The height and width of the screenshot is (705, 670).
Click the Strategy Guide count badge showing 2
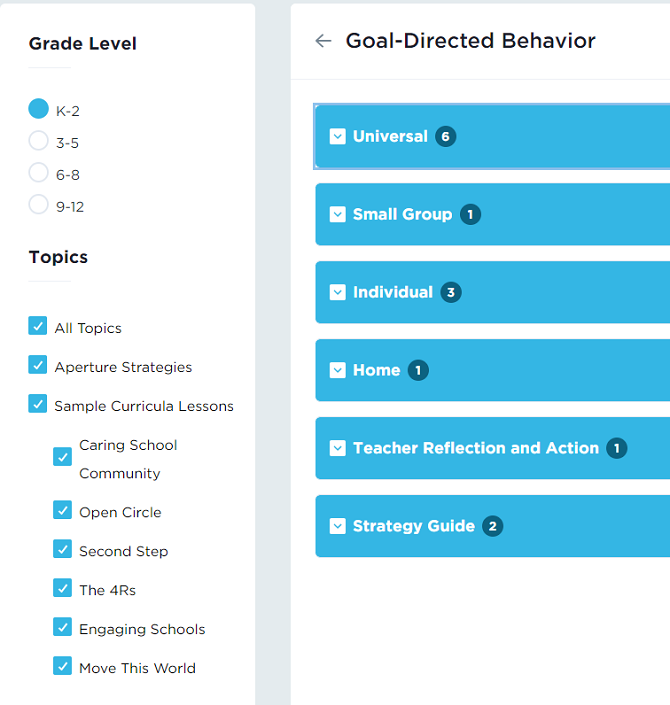coord(492,527)
